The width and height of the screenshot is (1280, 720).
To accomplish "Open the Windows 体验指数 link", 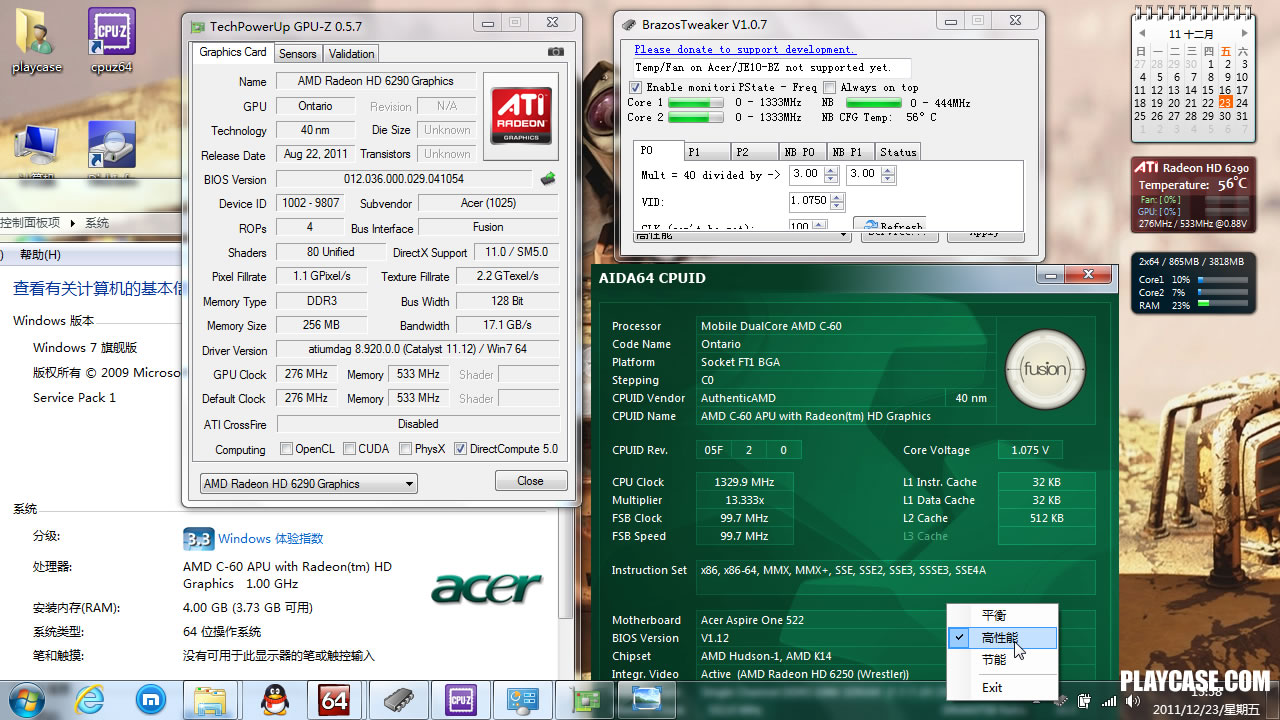I will (270, 539).
